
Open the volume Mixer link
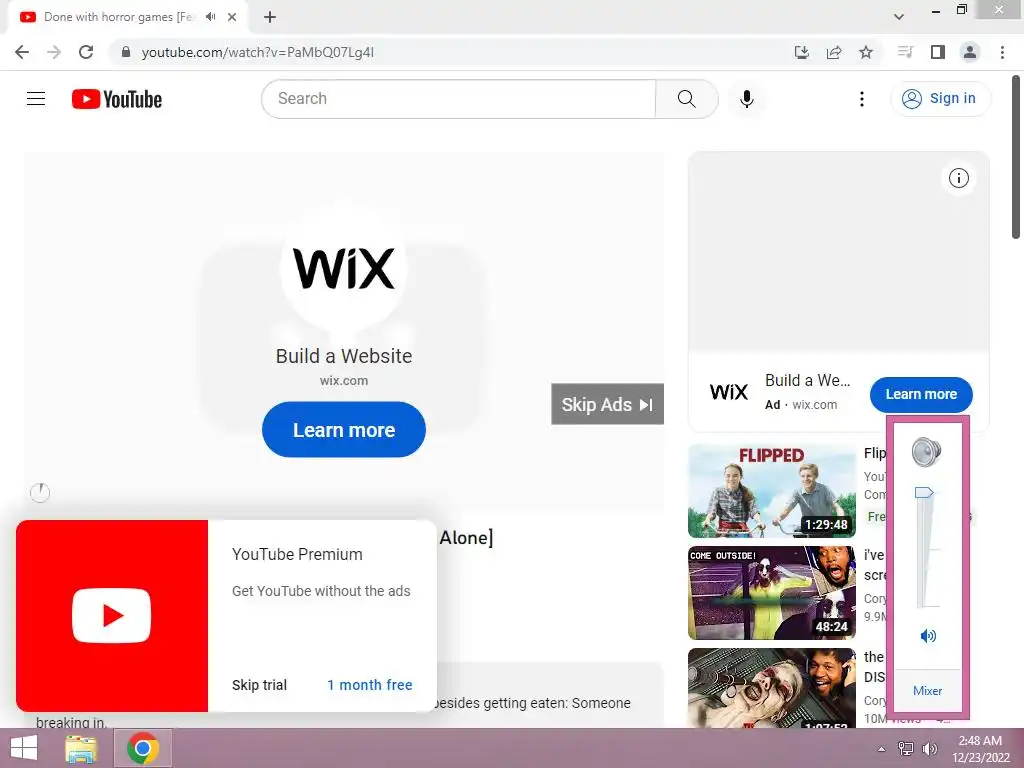click(x=927, y=690)
